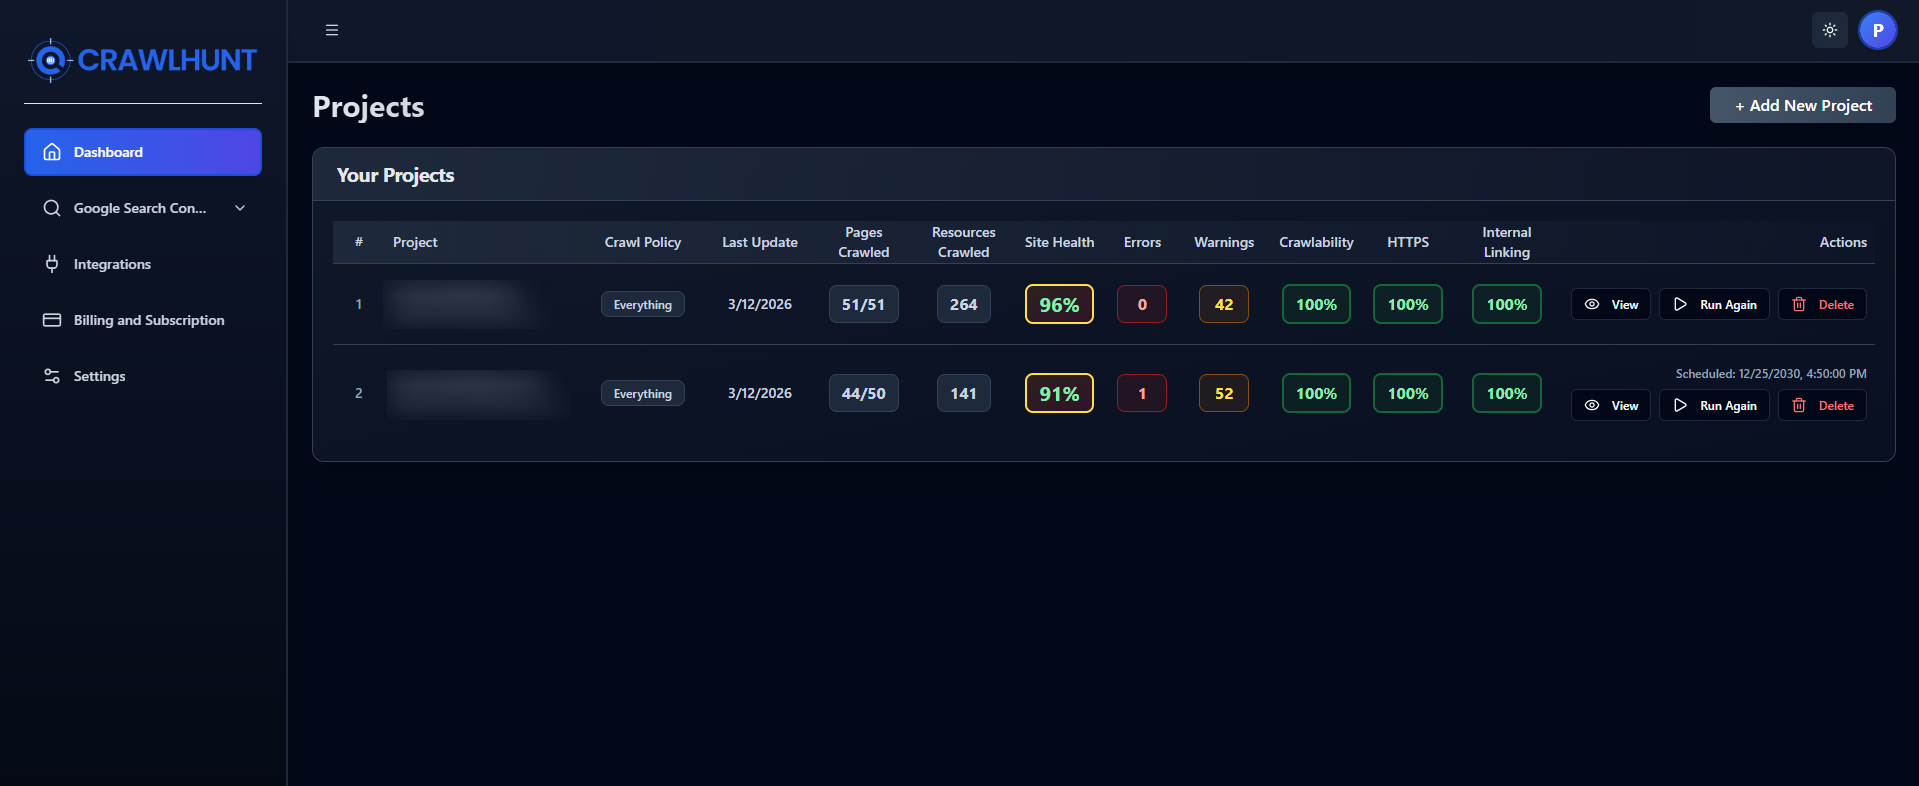Click the Your Projects heading
The image size is (1919, 786).
coord(395,175)
